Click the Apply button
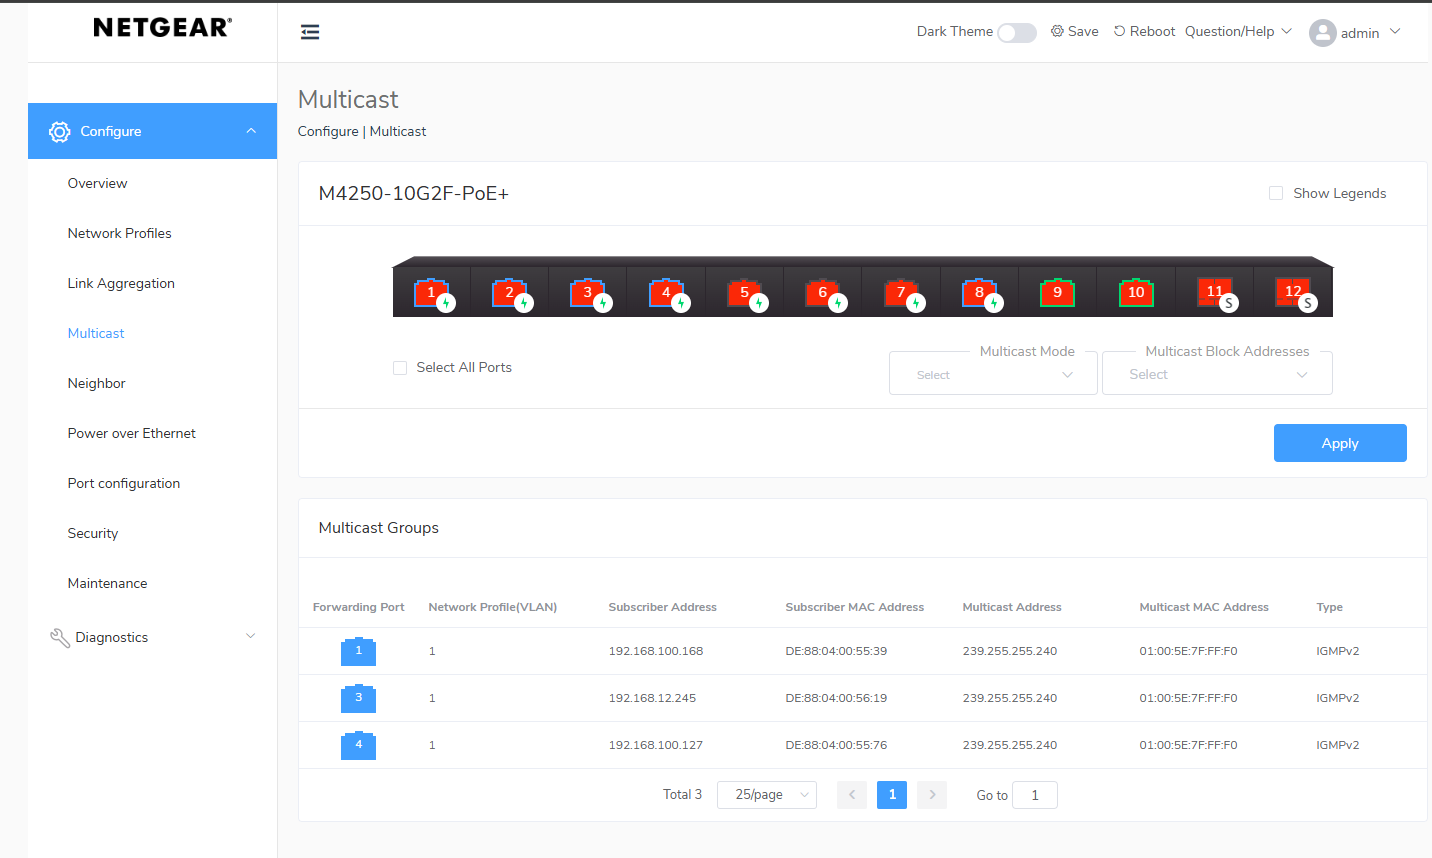 point(1340,443)
